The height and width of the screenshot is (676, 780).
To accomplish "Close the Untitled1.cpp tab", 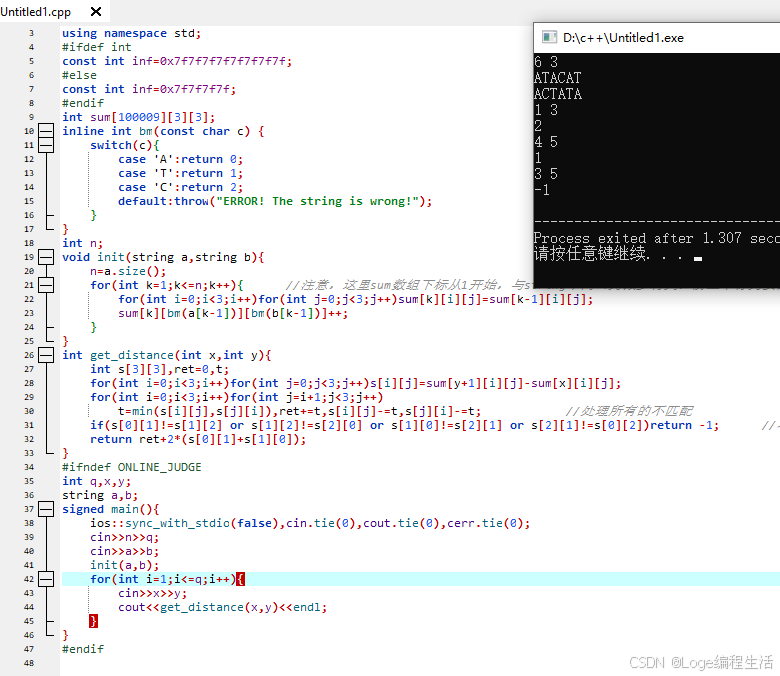I will point(96,11).
